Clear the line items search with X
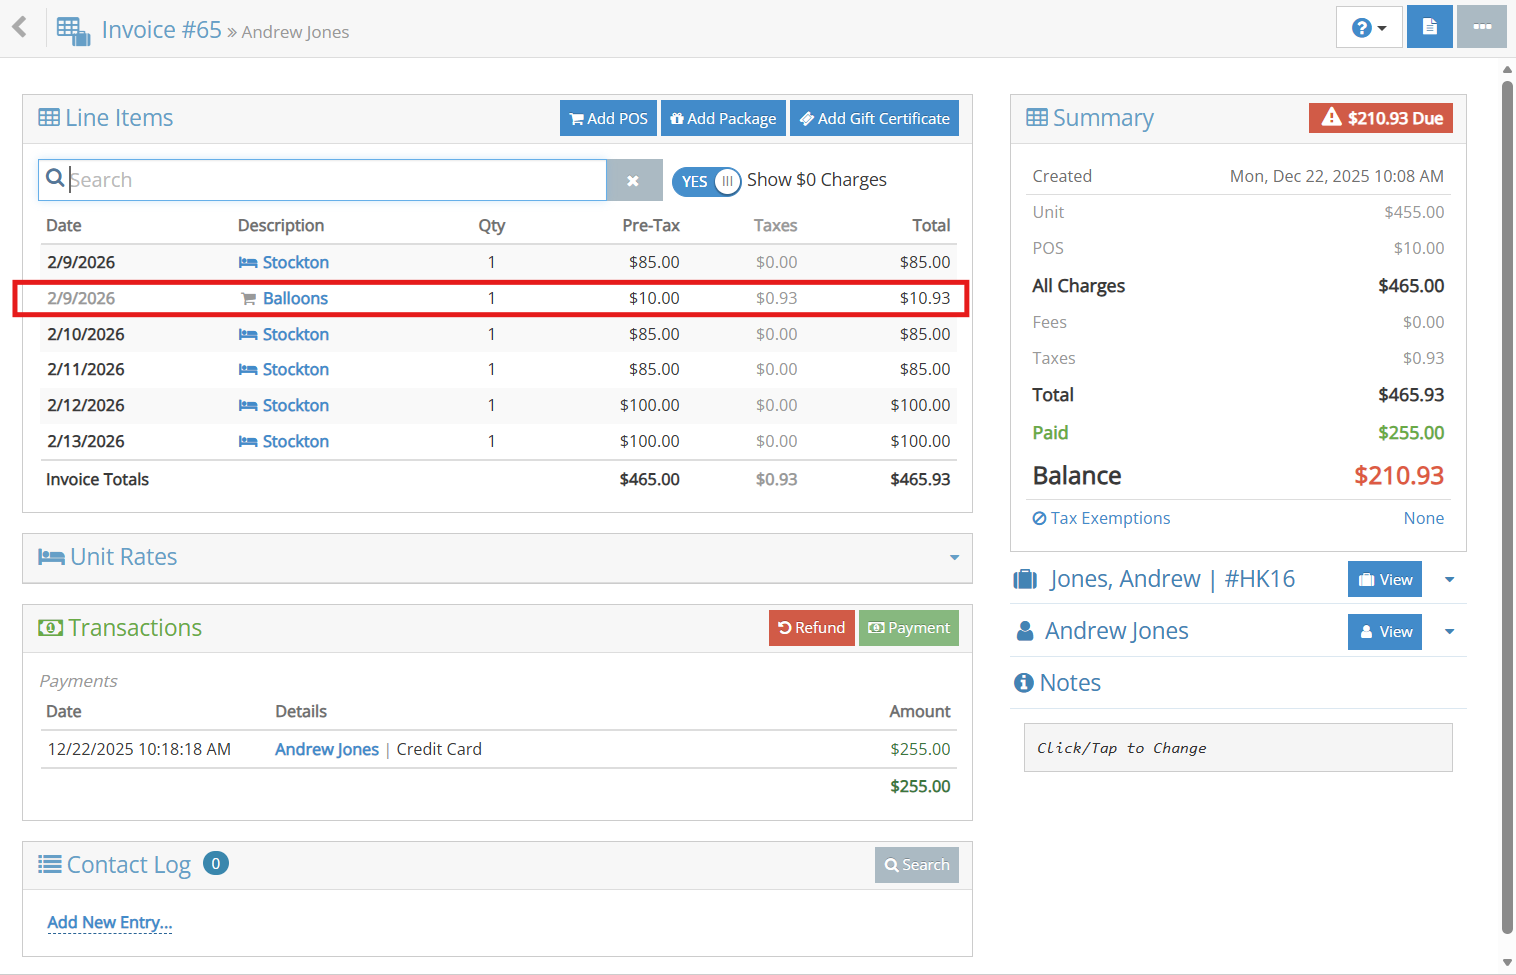 tap(633, 181)
